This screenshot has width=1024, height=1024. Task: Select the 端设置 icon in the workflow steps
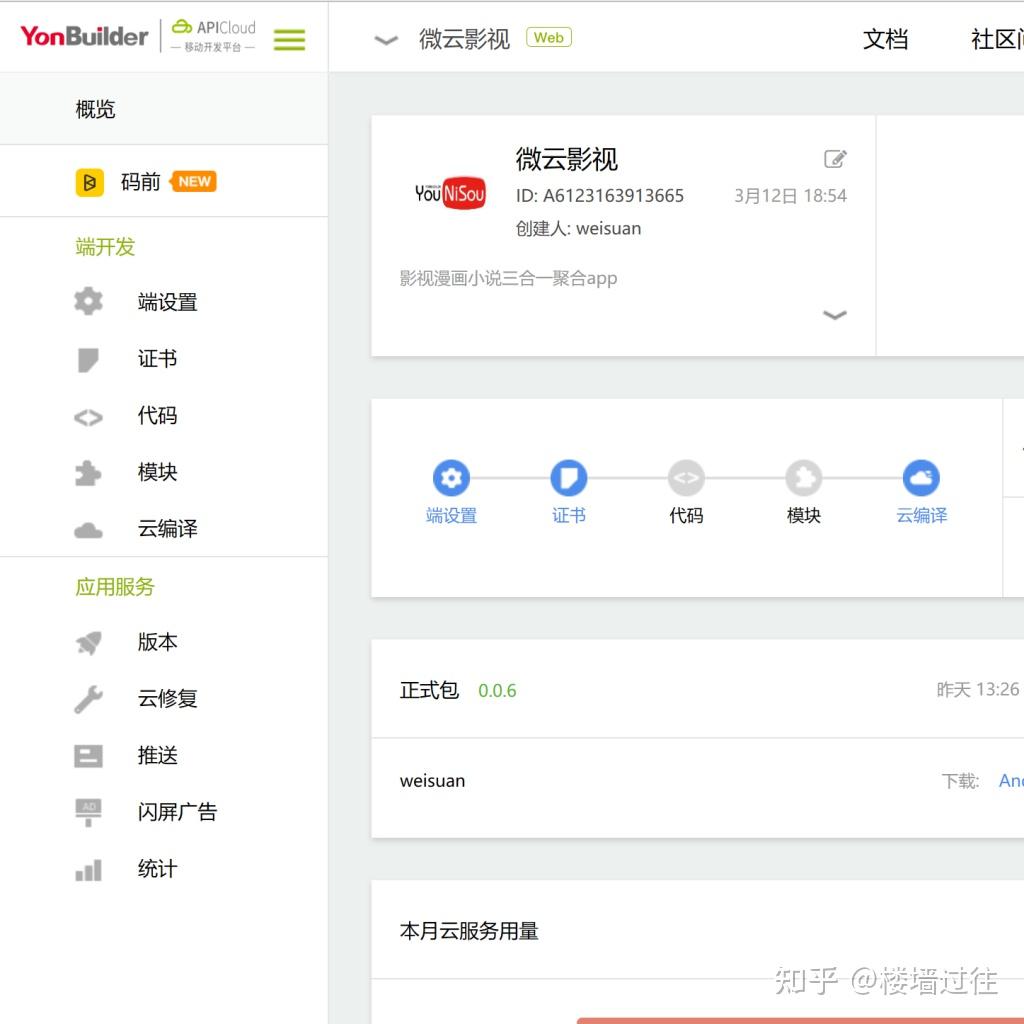451,477
